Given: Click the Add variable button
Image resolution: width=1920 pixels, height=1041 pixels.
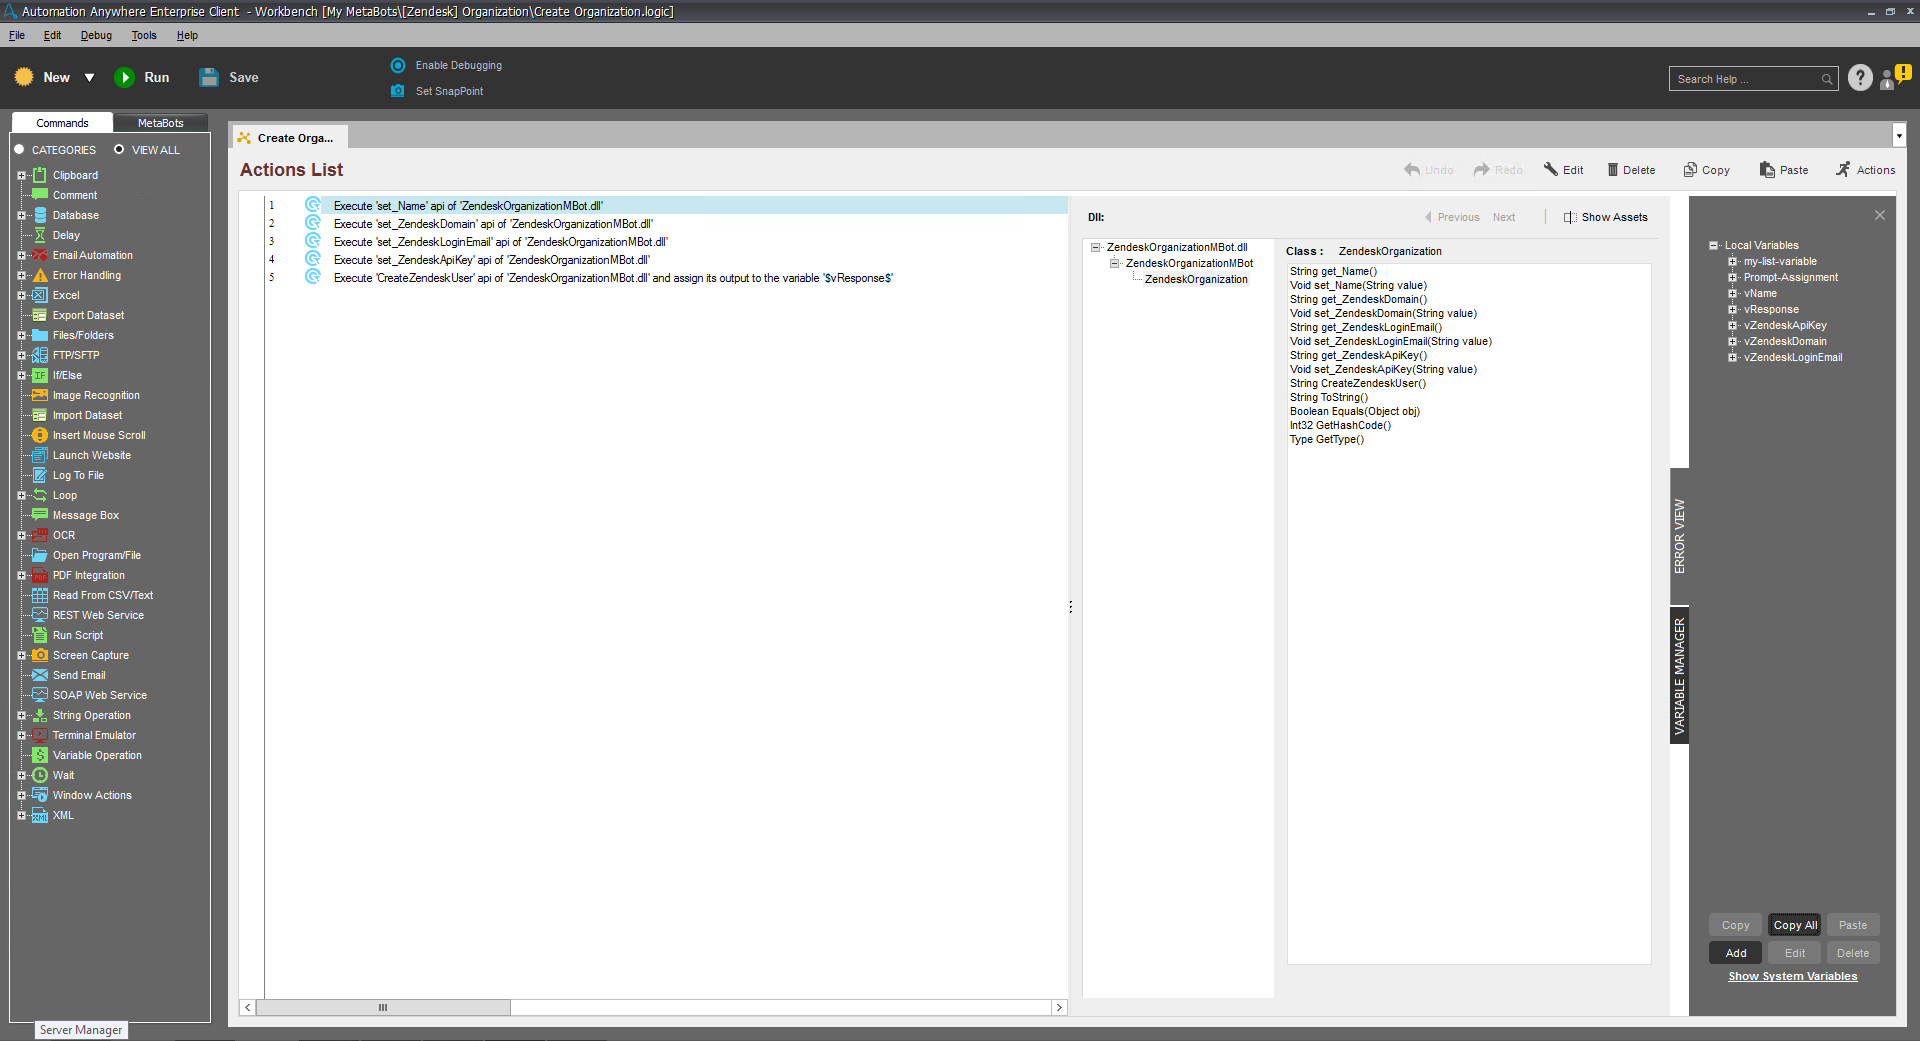Looking at the screenshot, I should pos(1736,953).
